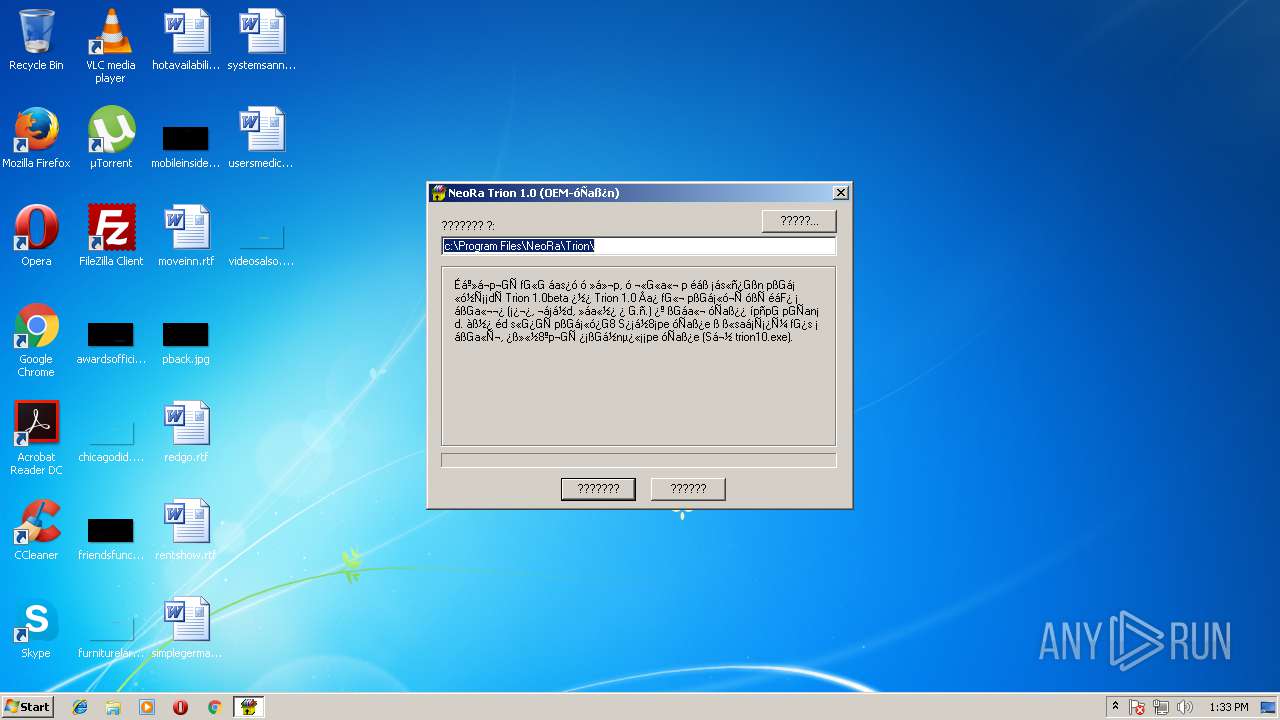
Task: Select the Google Chrome desktop shortcut
Action: tap(36, 340)
